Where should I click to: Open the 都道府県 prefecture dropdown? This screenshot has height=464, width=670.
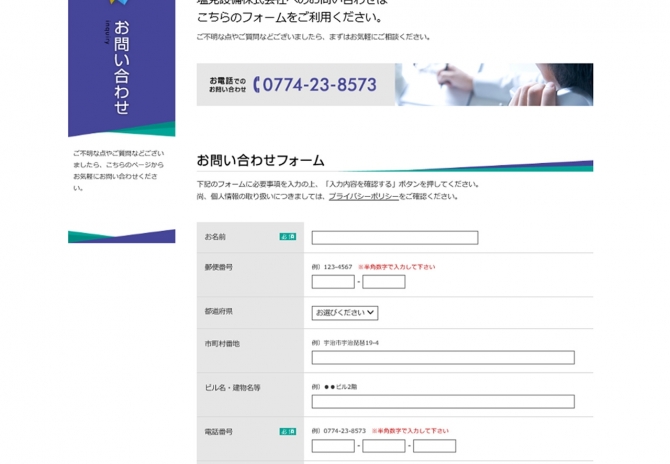[x=345, y=312]
